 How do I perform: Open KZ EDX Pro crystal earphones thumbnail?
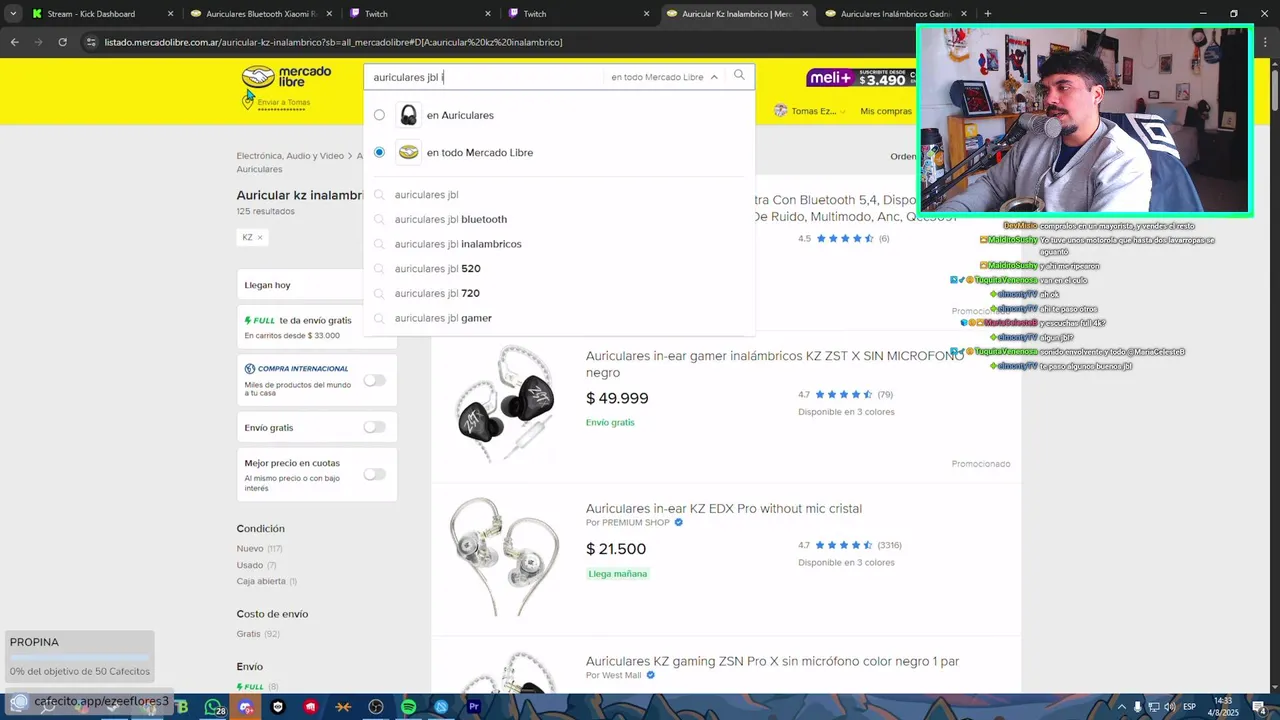point(504,556)
